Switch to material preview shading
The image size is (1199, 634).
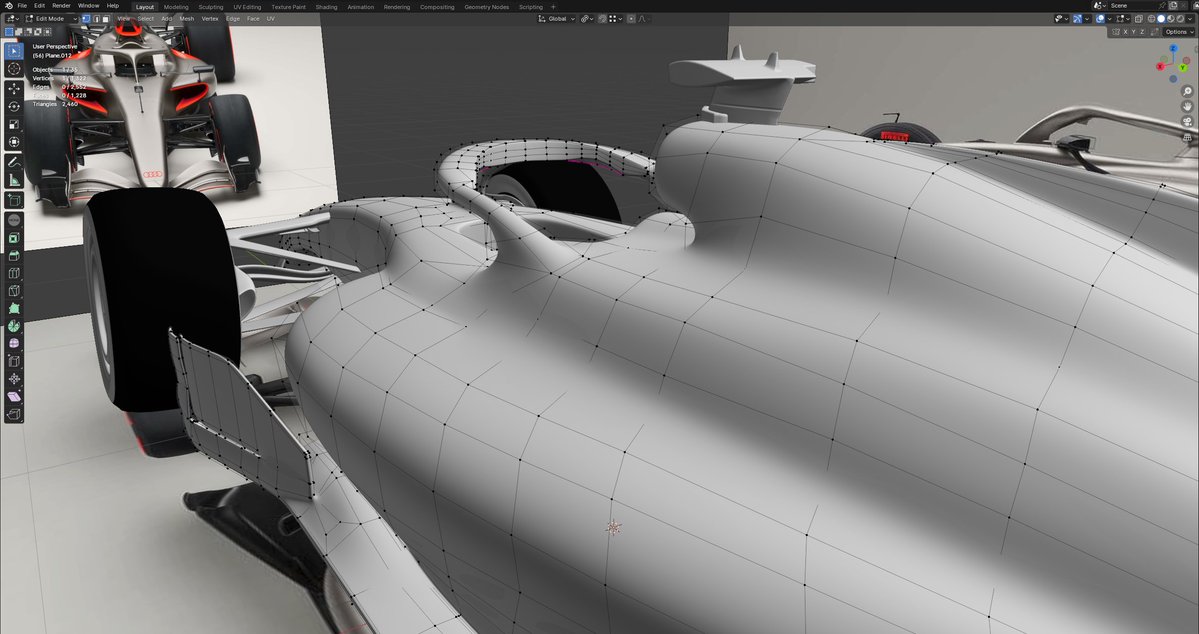[x=1171, y=18]
